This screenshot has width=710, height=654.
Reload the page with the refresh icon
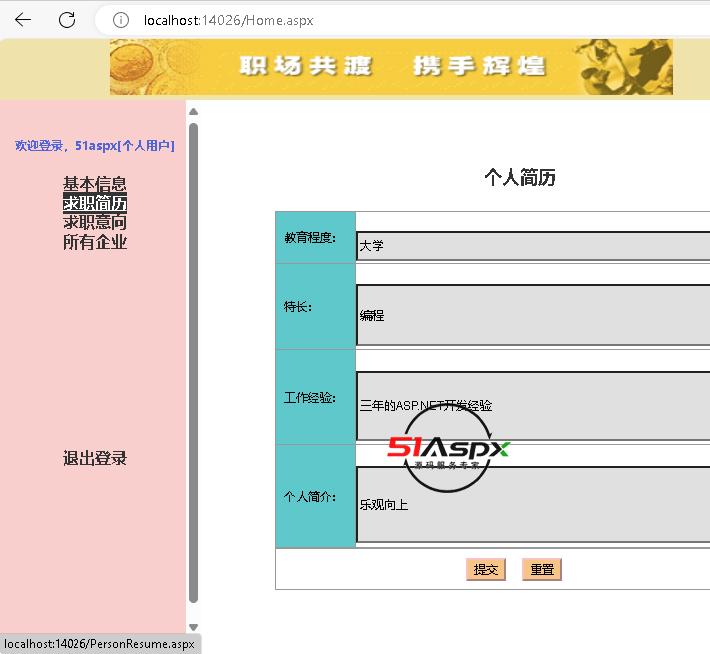pos(67,20)
